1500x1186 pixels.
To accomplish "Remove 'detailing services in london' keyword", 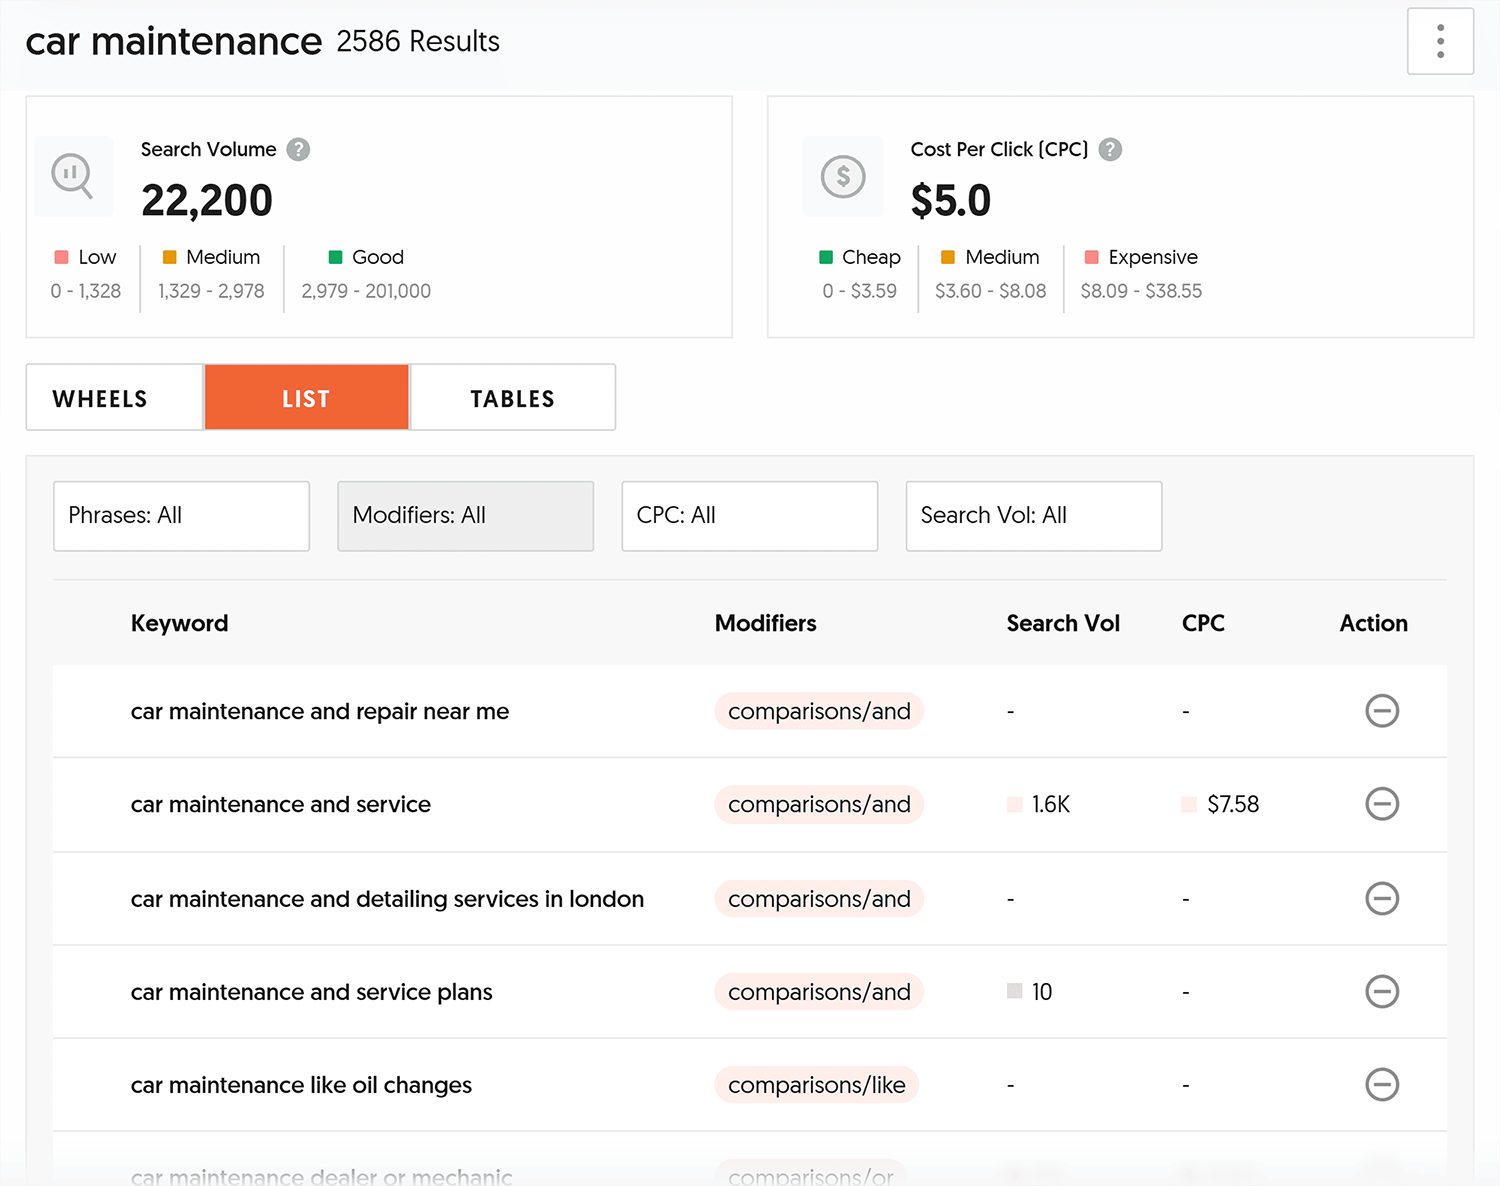I will coord(1382,898).
